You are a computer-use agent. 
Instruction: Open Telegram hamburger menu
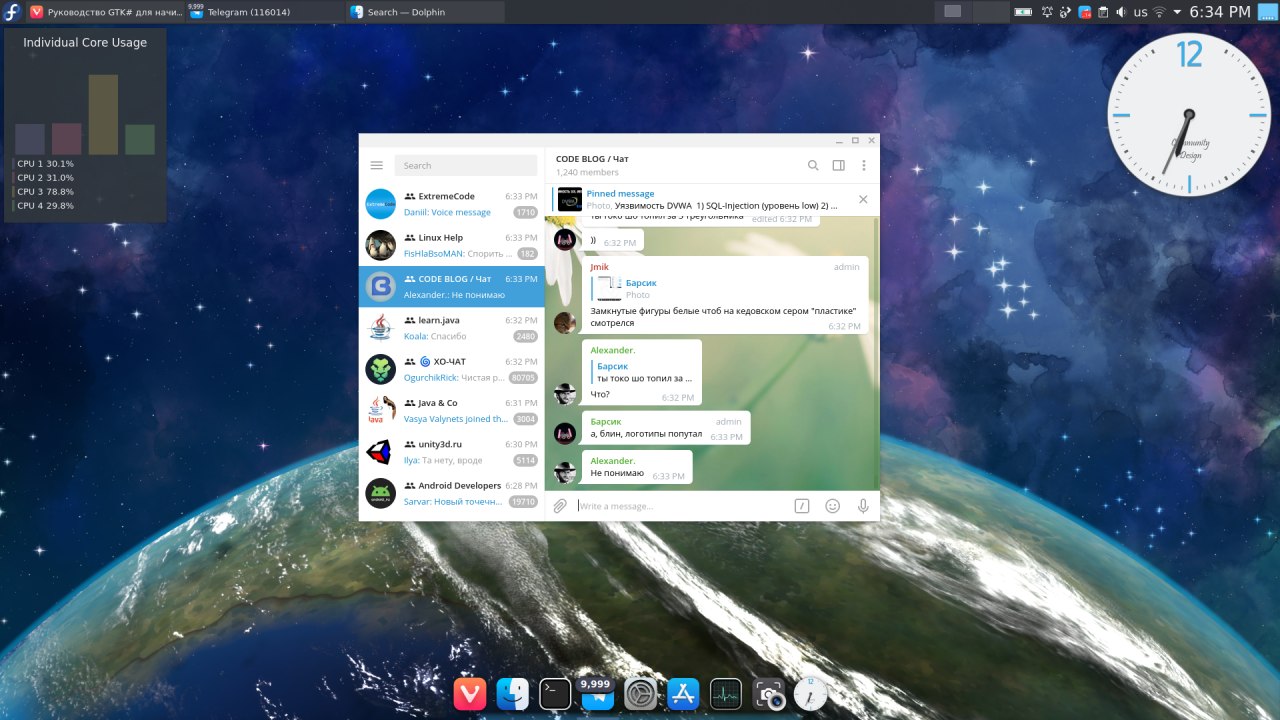click(x=376, y=166)
